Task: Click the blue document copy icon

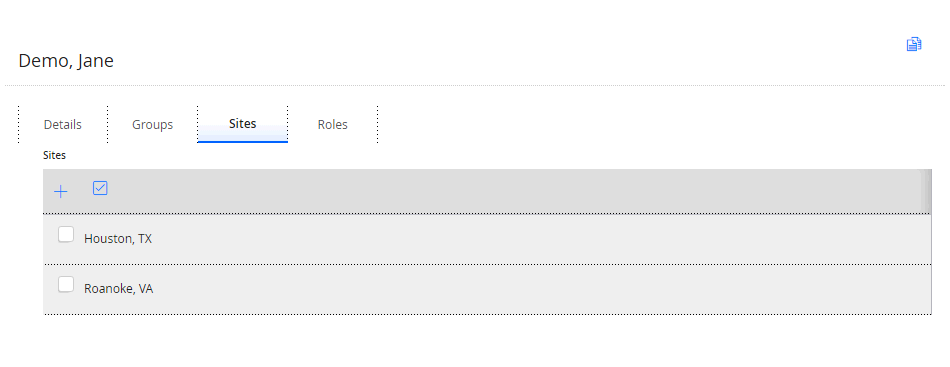Action: click(x=914, y=44)
